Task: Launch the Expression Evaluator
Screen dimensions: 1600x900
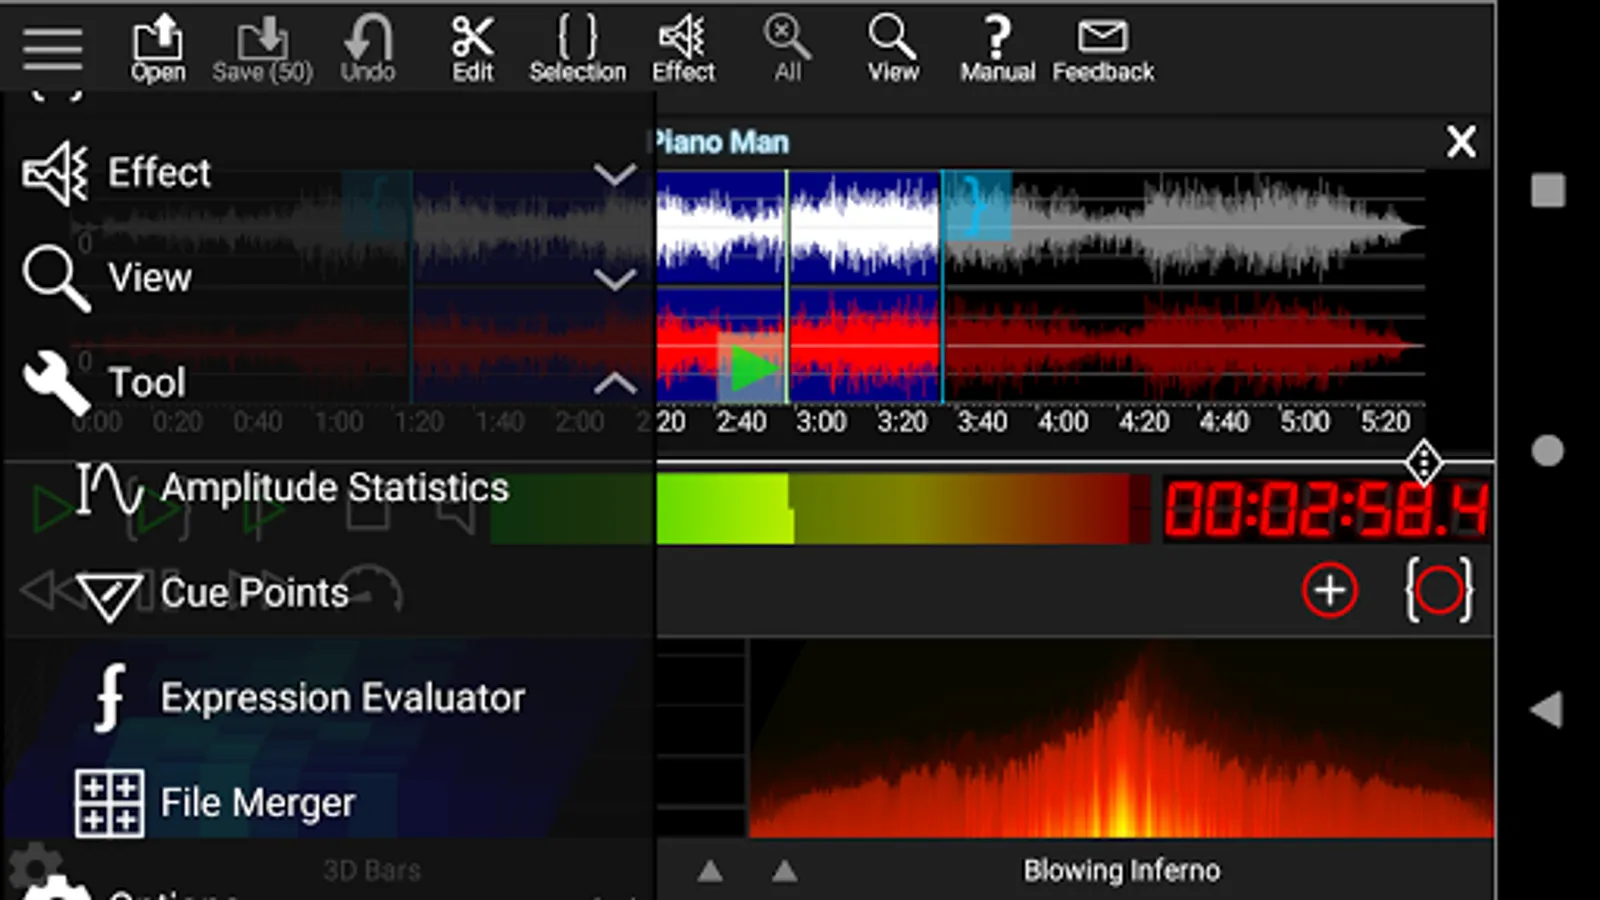Action: [341, 698]
